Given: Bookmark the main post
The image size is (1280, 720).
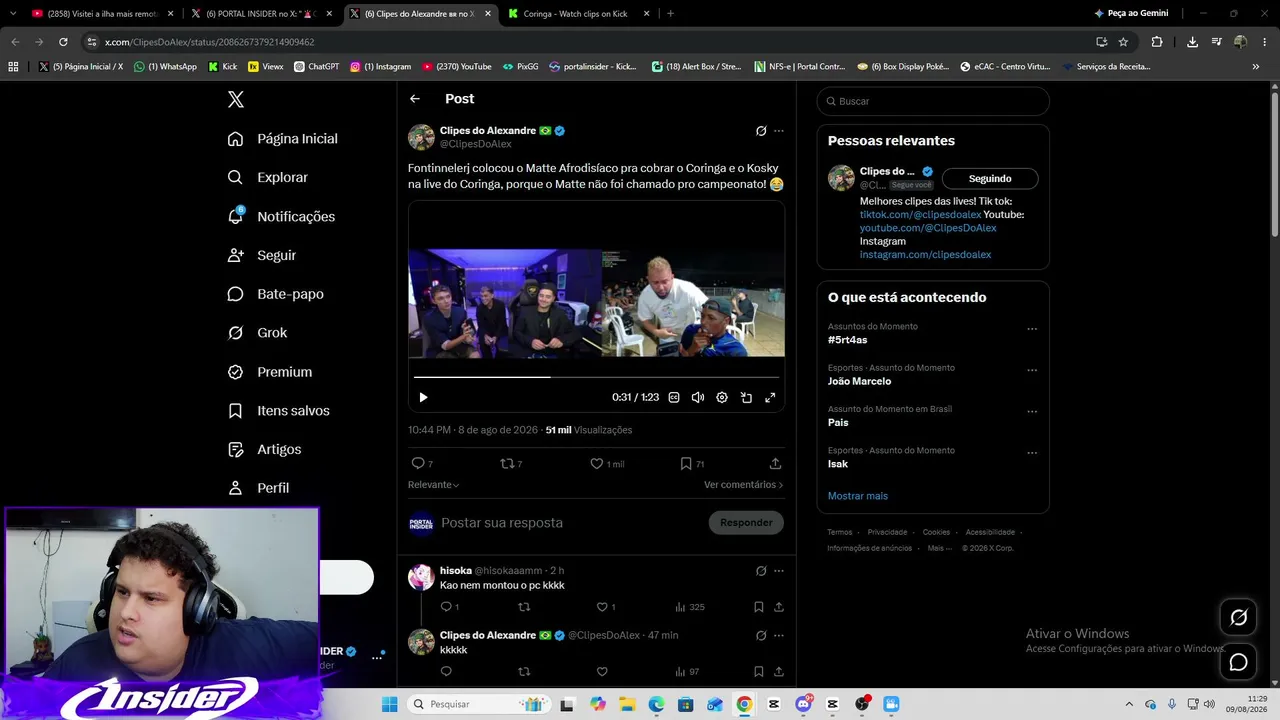Looking at the screenshot, I should [692, 464].
